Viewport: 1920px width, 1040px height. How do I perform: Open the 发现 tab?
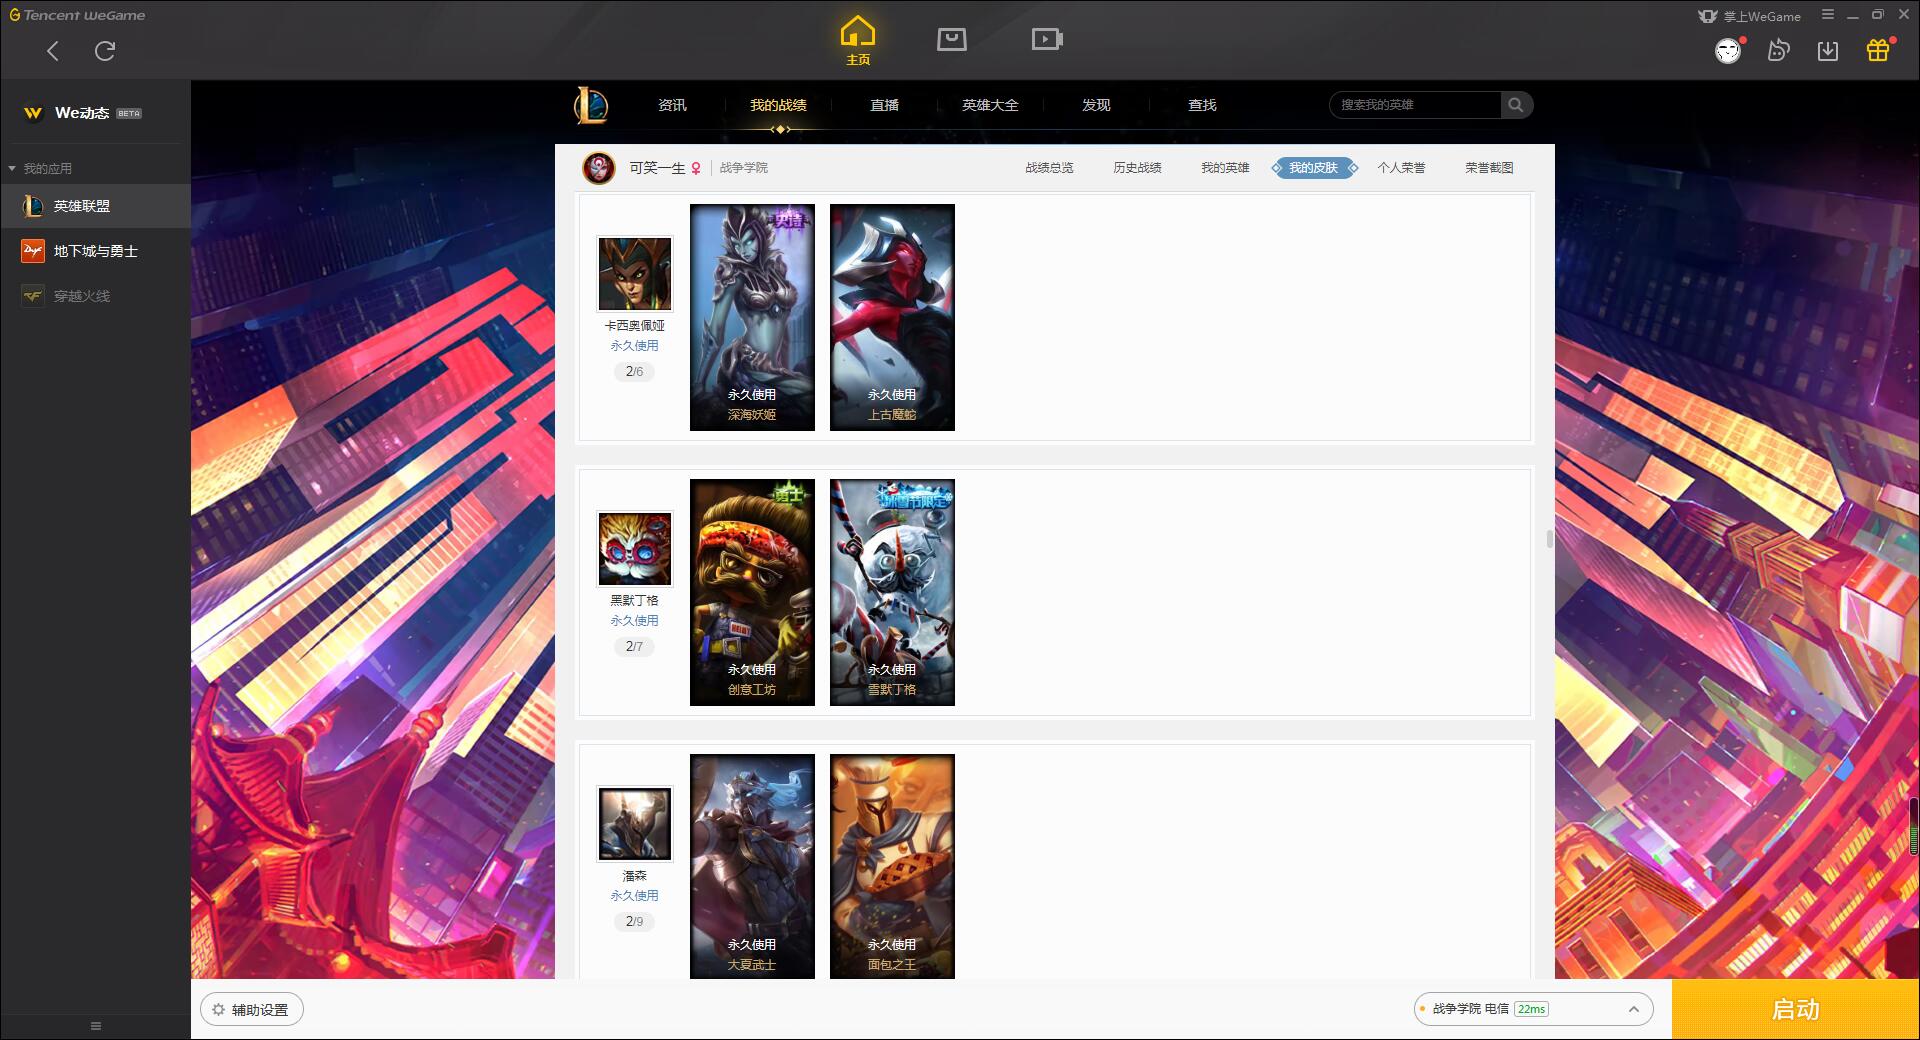click(x=1096, y=105)
